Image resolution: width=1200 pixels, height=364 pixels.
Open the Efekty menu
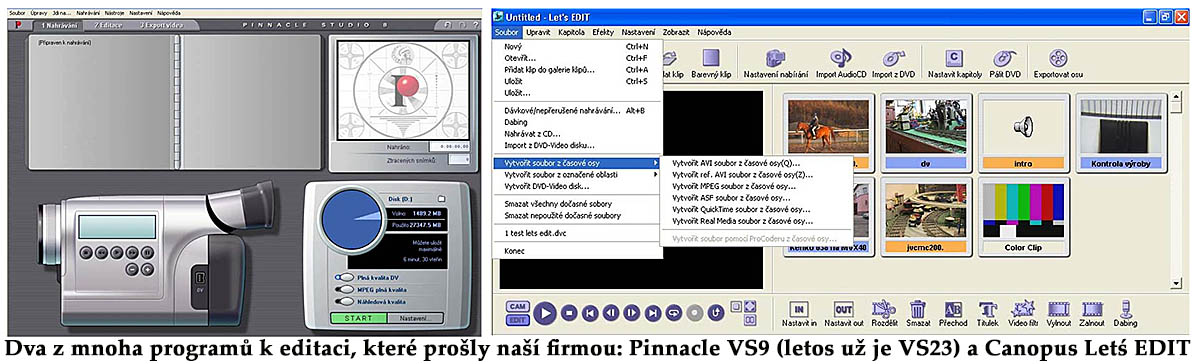[603, 32]
